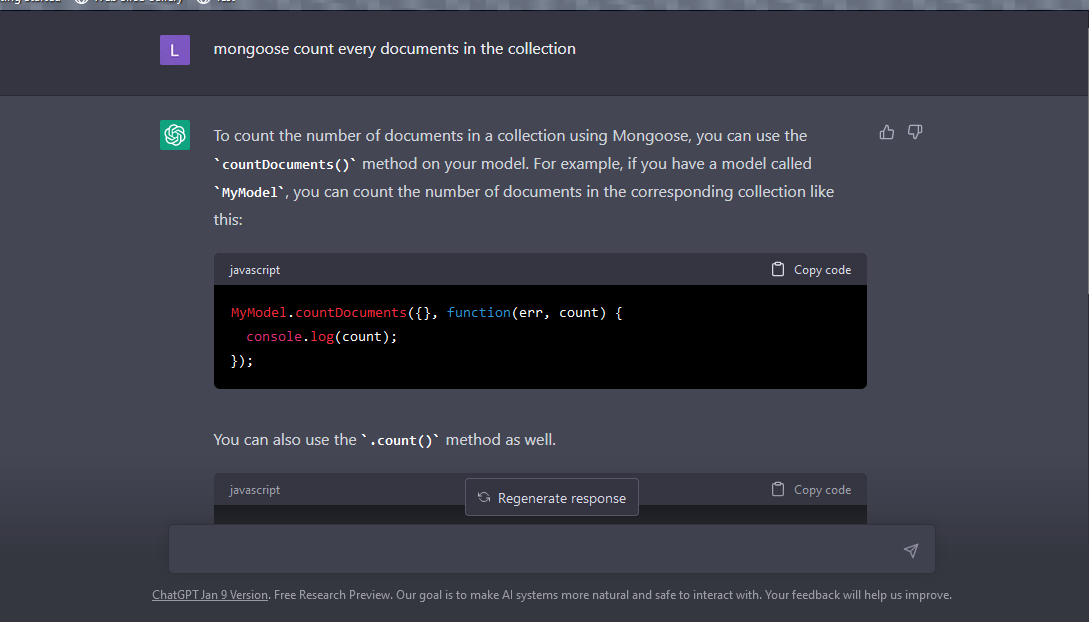Click the thumbs up feedback icon
Image resolution: width=1089 pixels, height=622 pixels.
pos(887,132)
